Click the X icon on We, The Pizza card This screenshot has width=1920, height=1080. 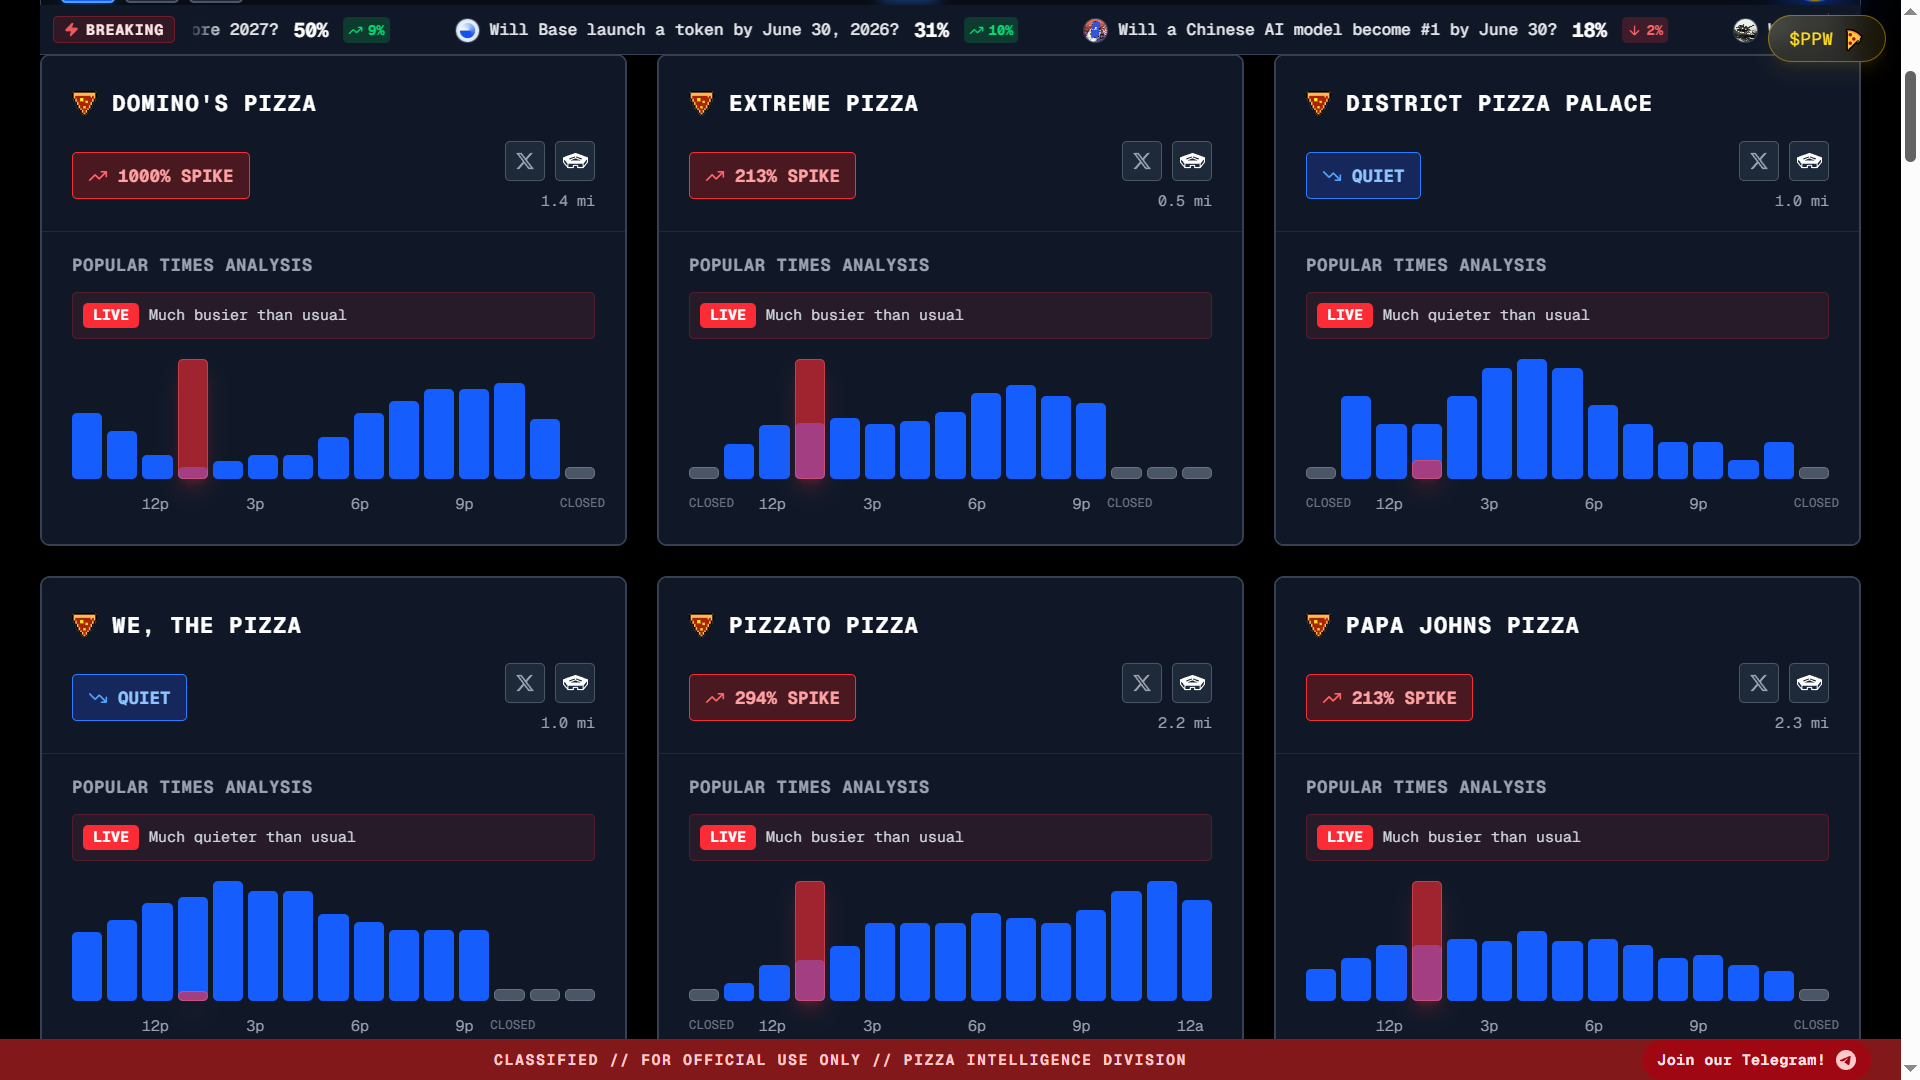[x=524, y=683]
